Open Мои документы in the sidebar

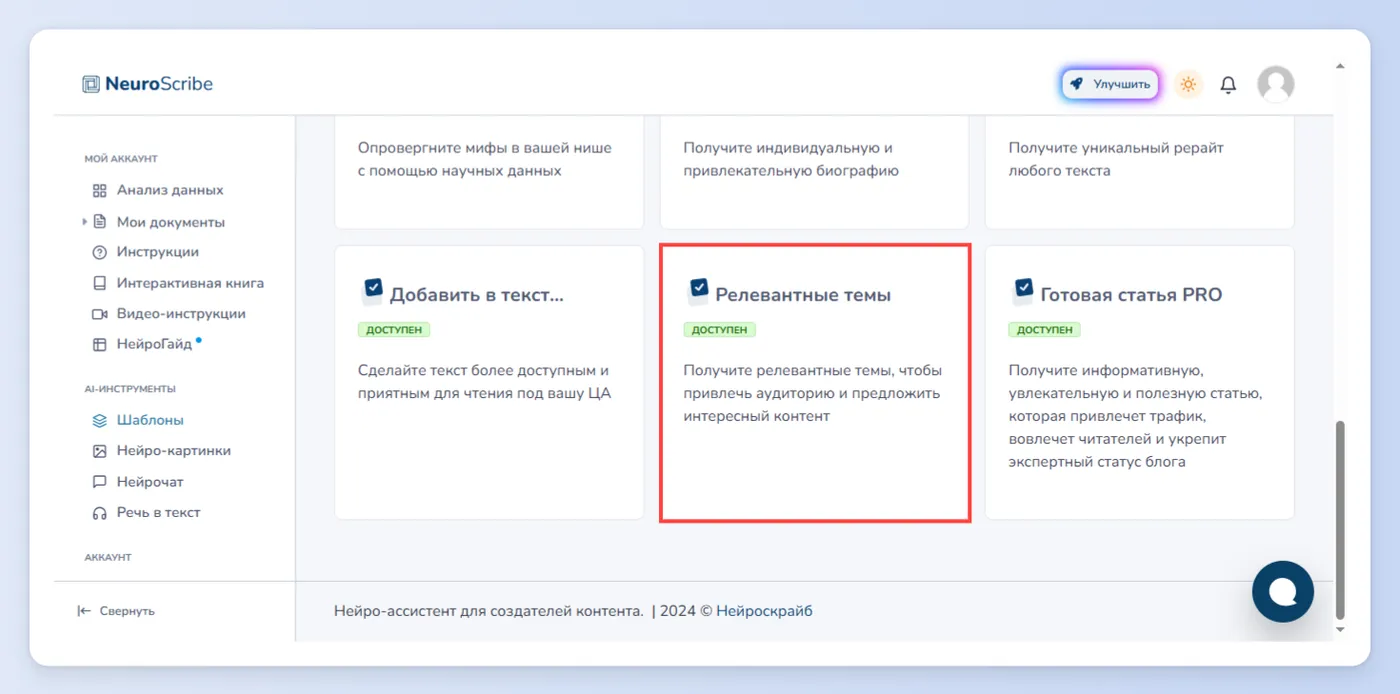coord(159,222)
